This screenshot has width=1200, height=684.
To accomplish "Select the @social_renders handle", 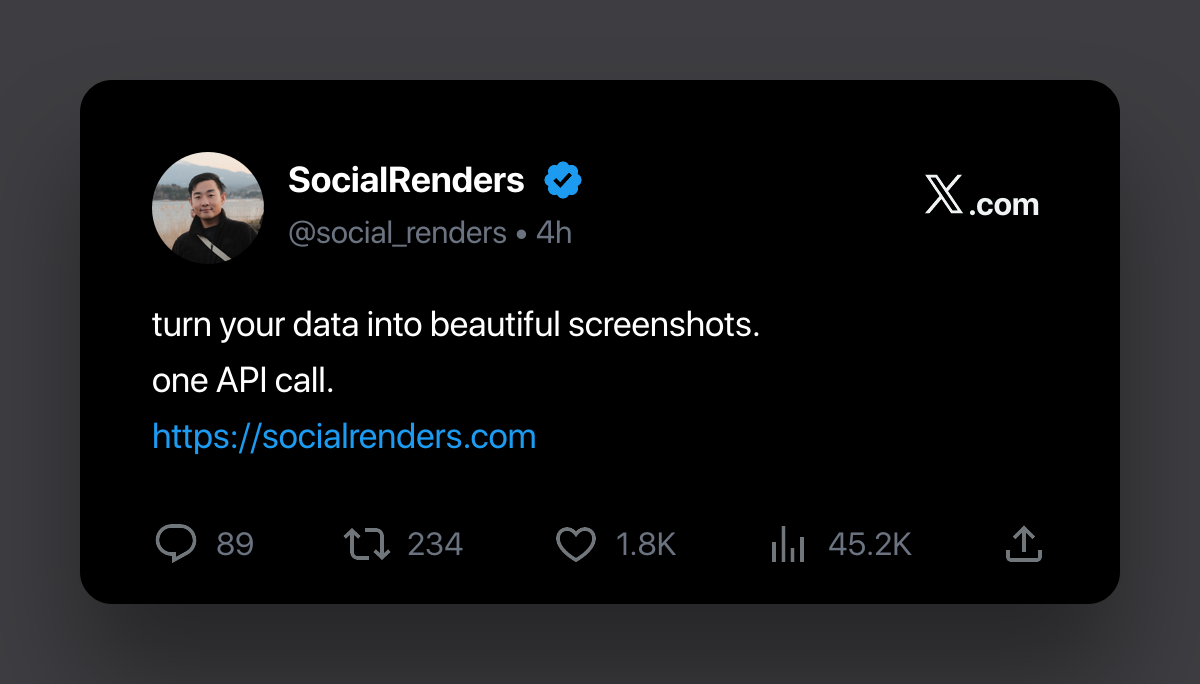I will 397,232.
